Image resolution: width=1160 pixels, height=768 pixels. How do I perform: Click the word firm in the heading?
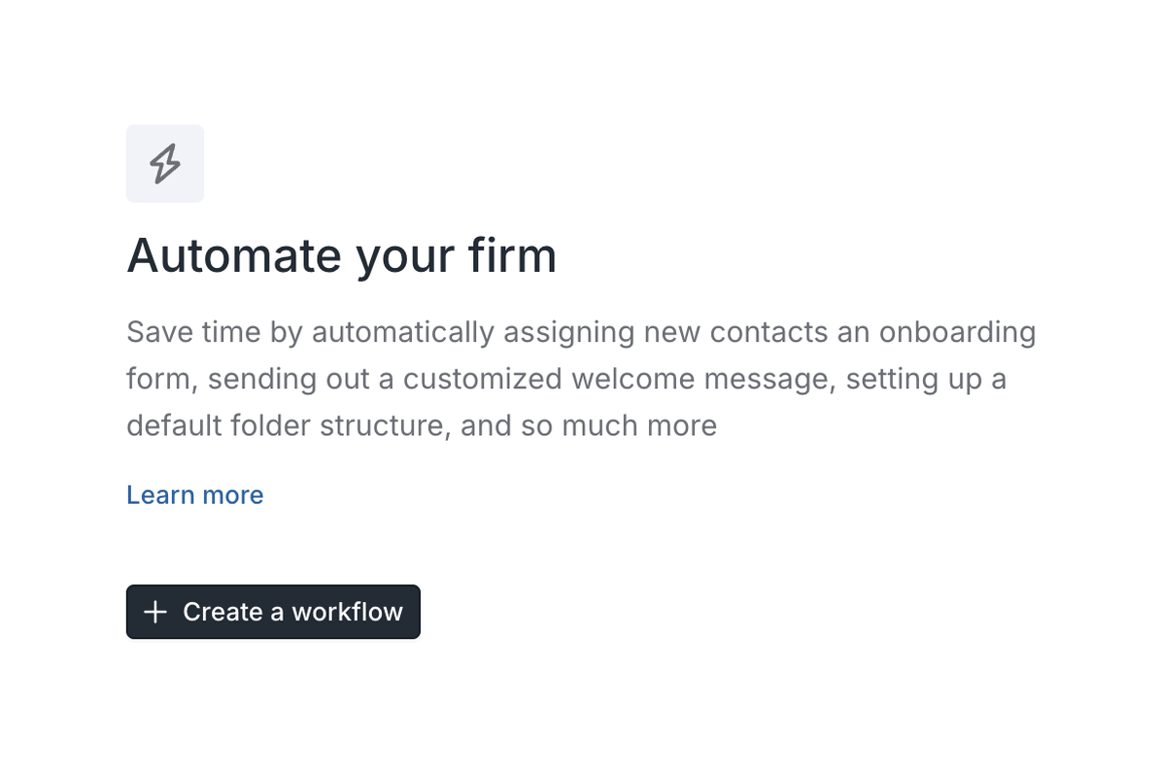[512, 255]
